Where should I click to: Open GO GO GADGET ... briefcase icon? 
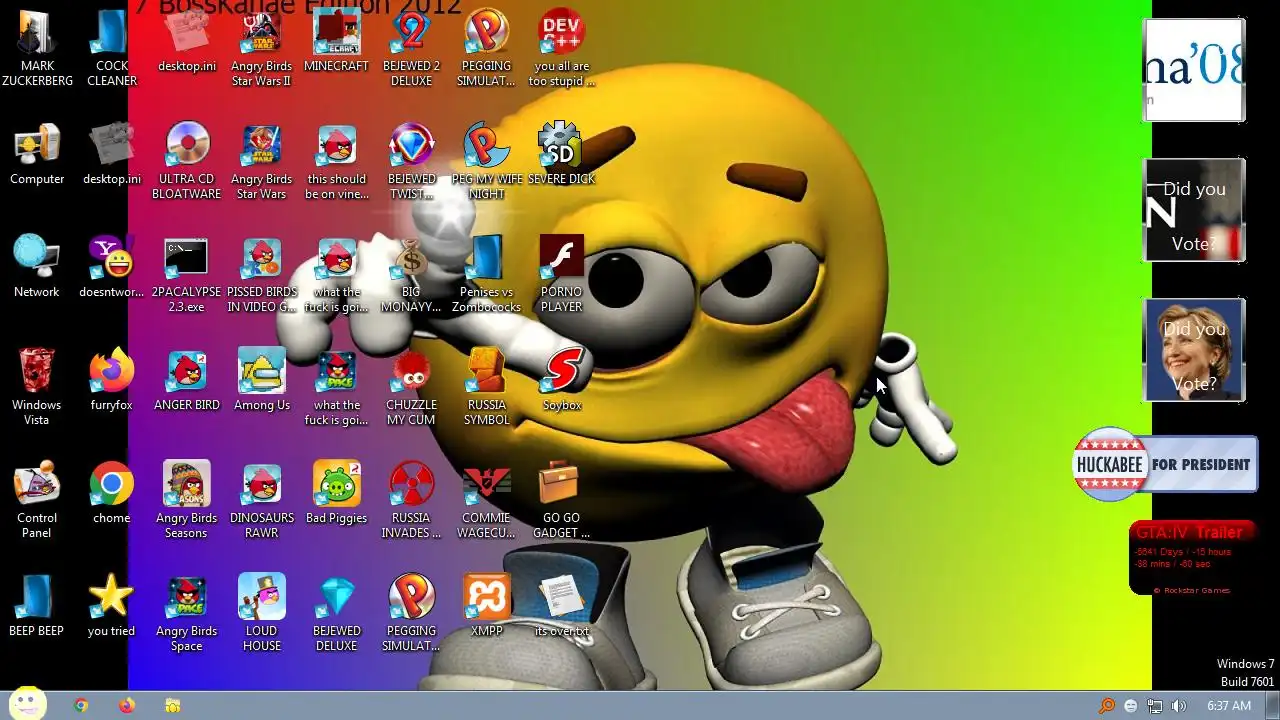pos(562,500)
